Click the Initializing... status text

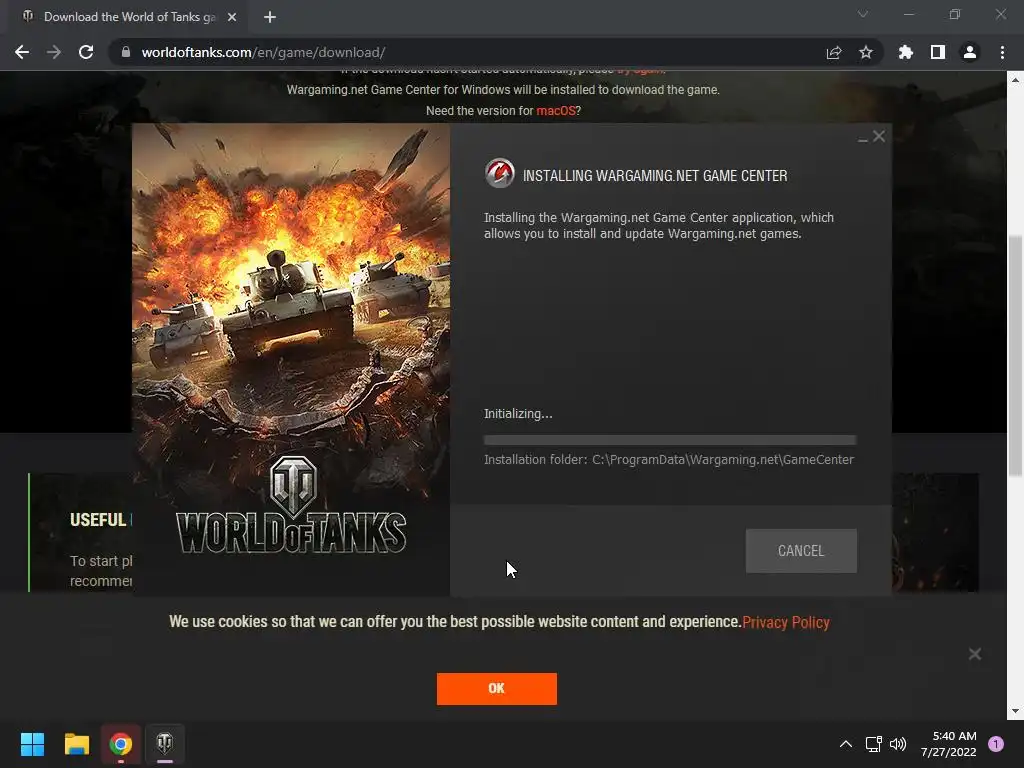(x=518, y=413)
